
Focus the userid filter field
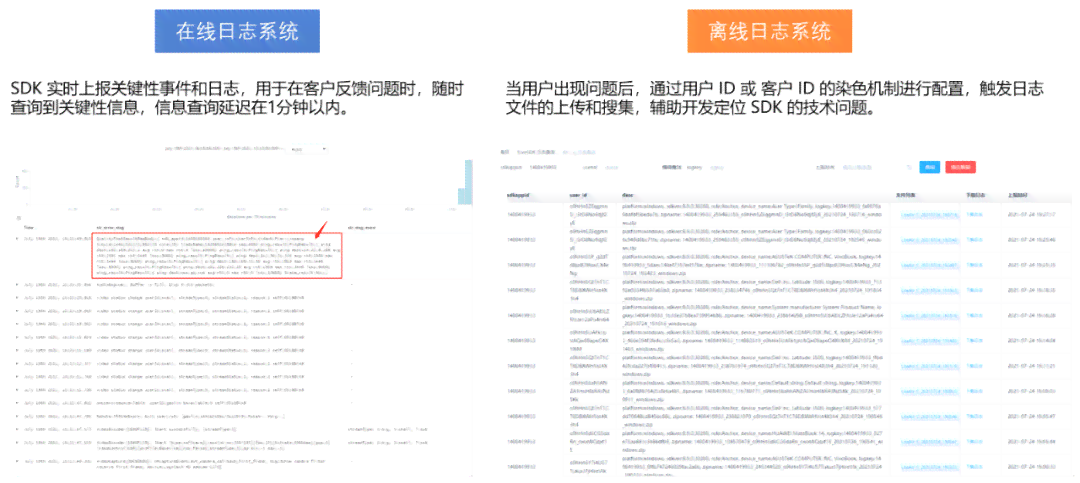612,167
